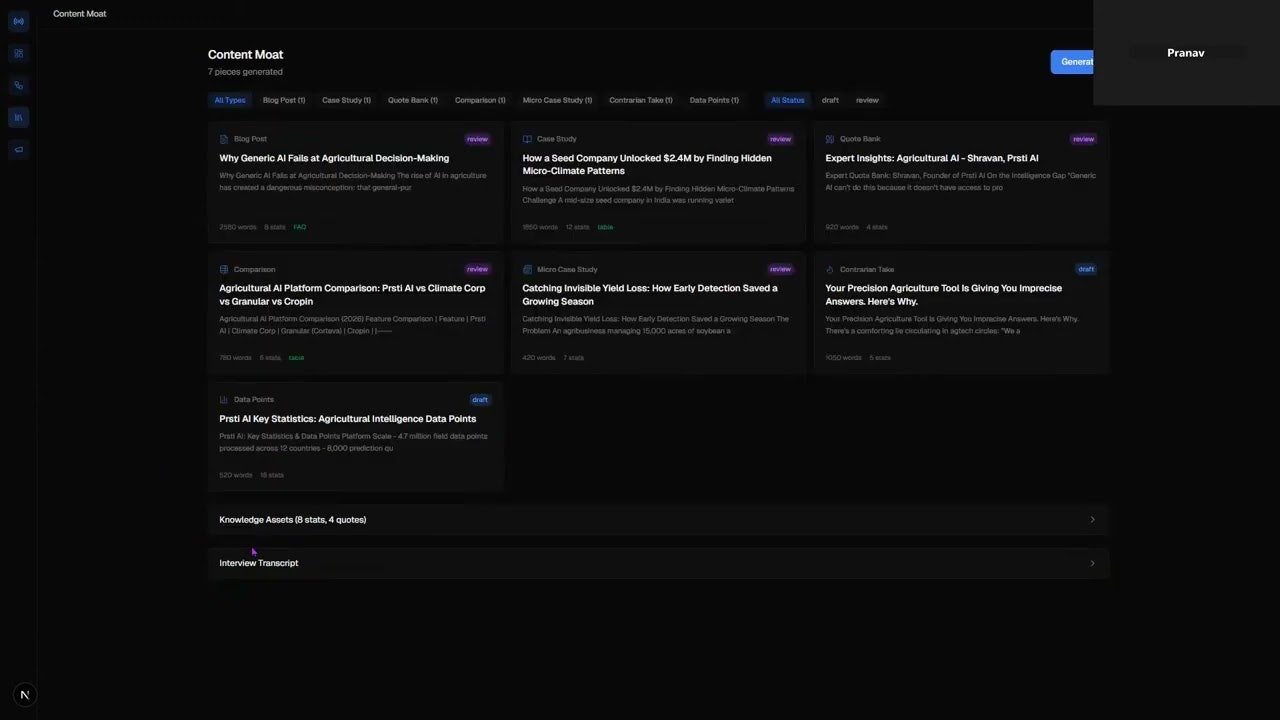Image resolution: width=1280 pixels, height=720 pixels.
Task: Click the round N logo badge
Action: tap(25, 695)
